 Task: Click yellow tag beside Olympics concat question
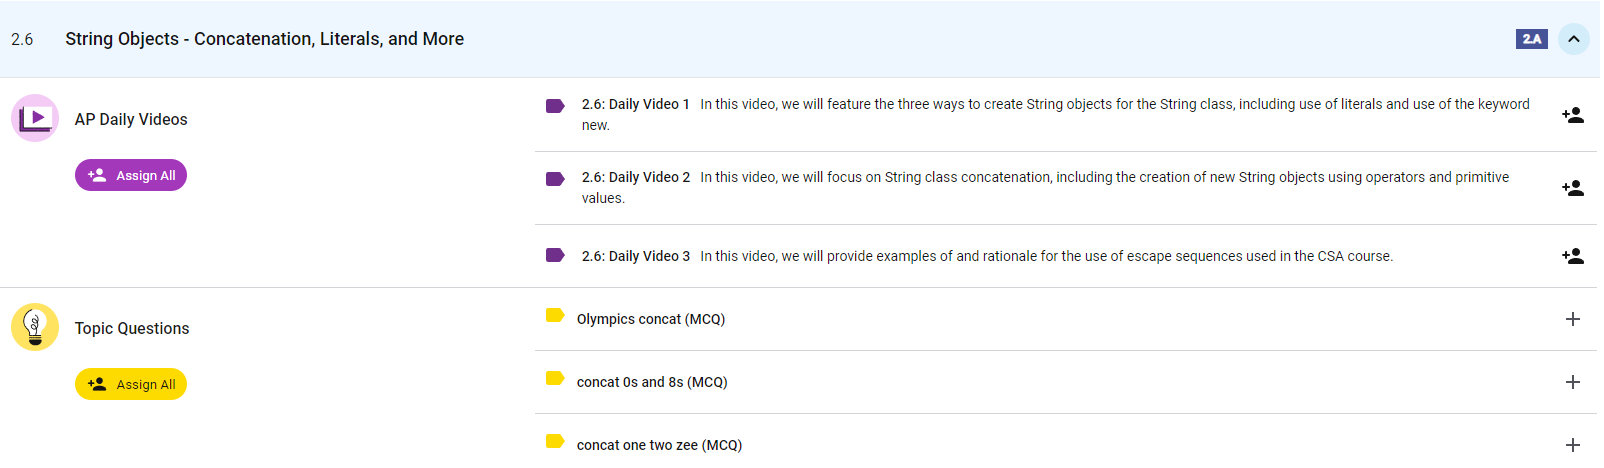point(555,316)
